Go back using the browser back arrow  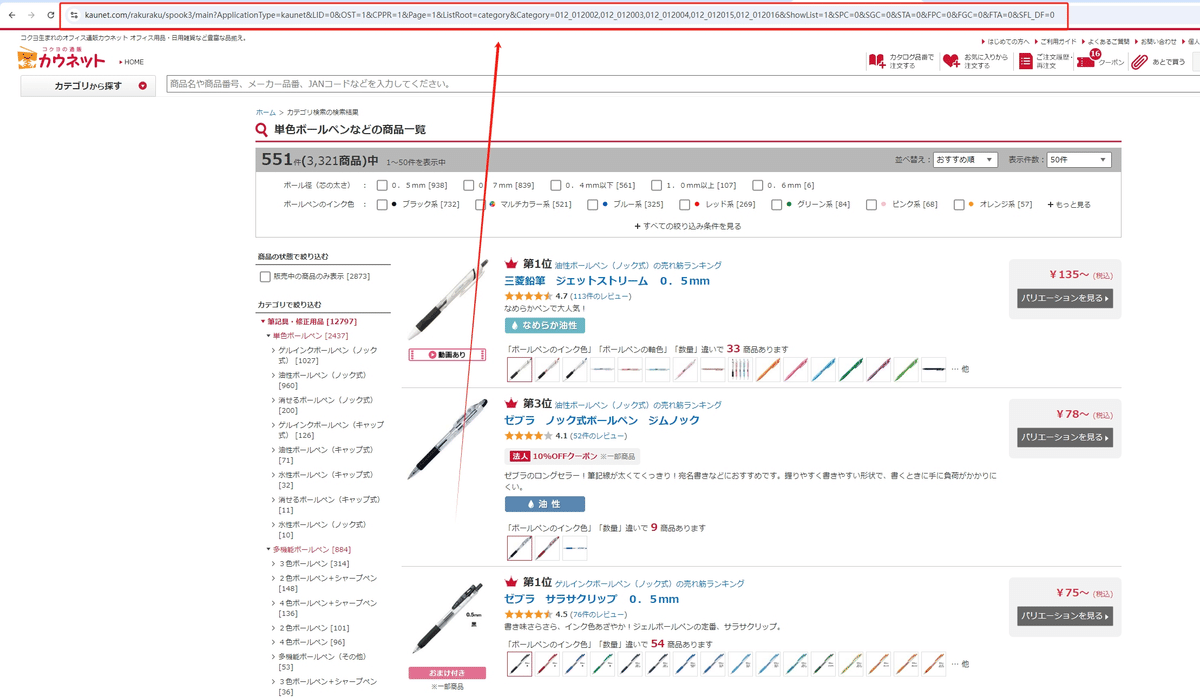pos(11,15)
